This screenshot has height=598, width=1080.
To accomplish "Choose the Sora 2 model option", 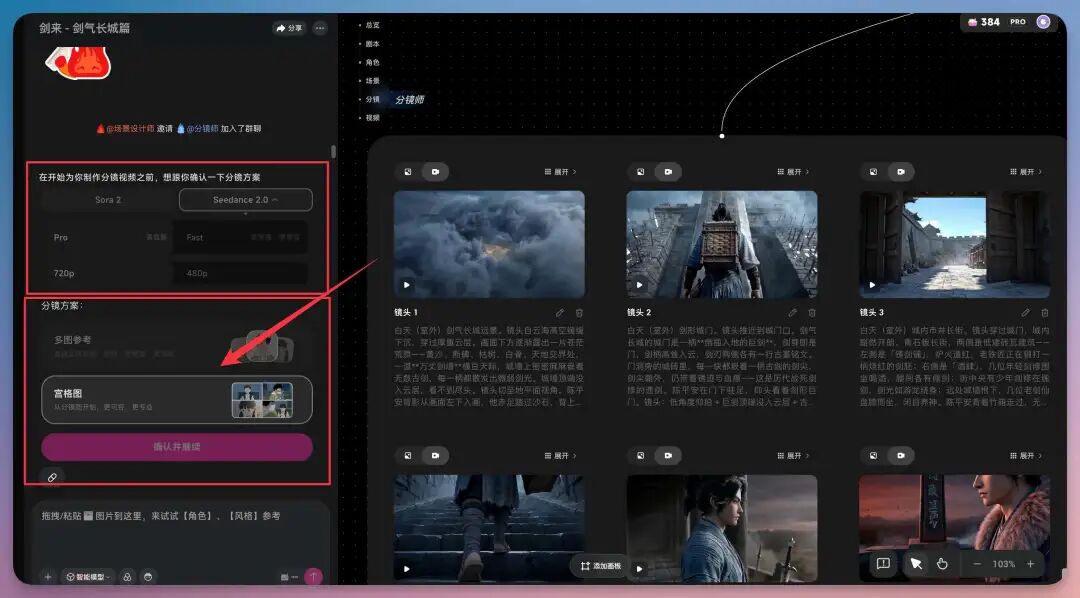I will [x=108, y=200].
